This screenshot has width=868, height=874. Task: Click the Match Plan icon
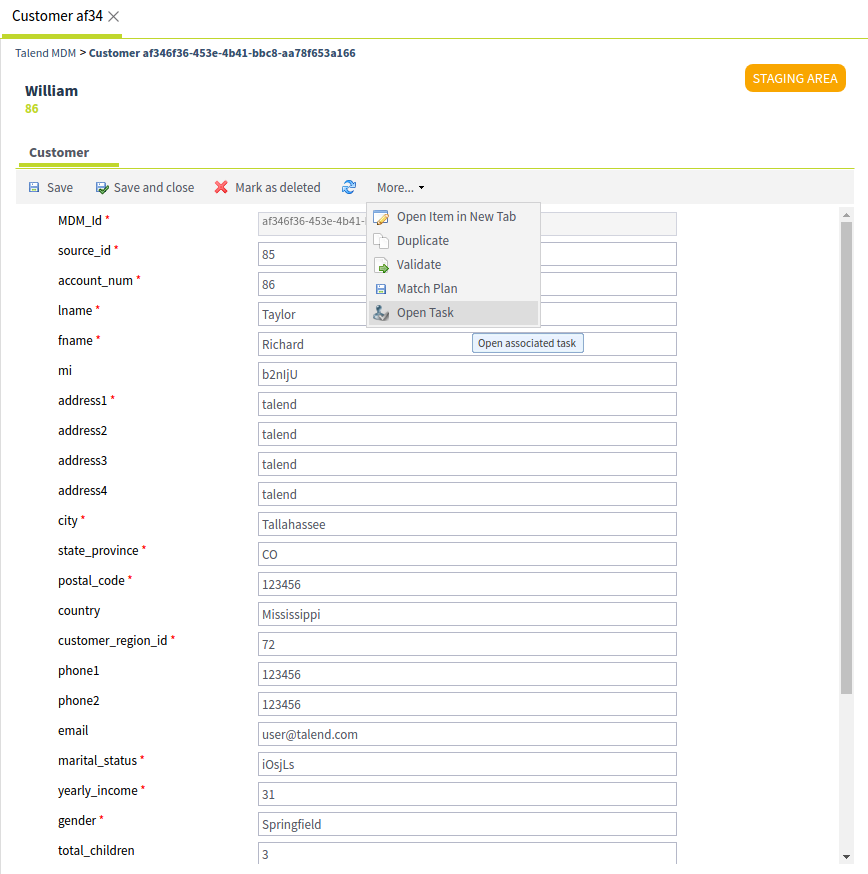click(381, 289)
